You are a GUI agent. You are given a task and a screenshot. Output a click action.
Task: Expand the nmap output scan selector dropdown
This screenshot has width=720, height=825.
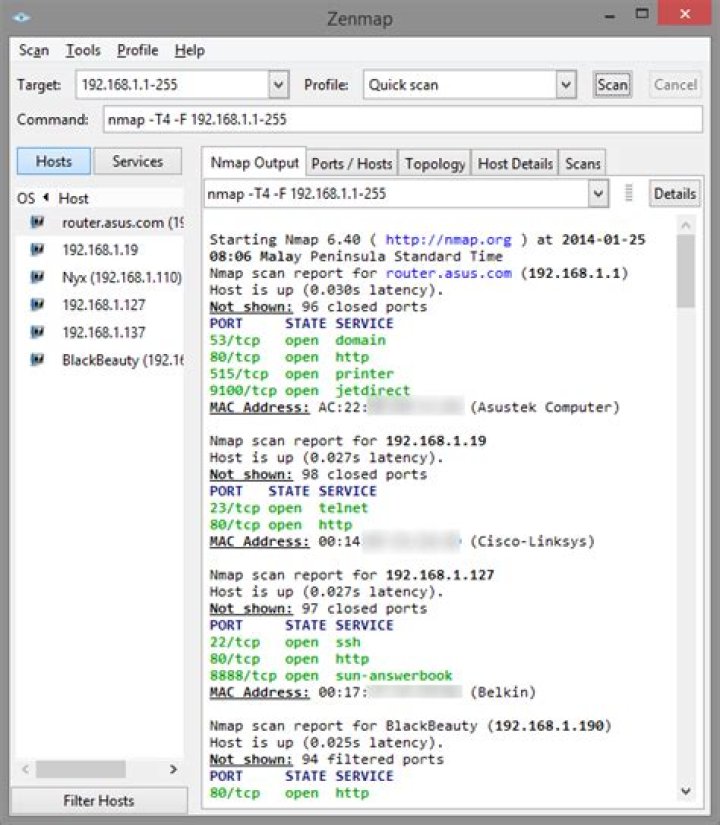point(598,194)
